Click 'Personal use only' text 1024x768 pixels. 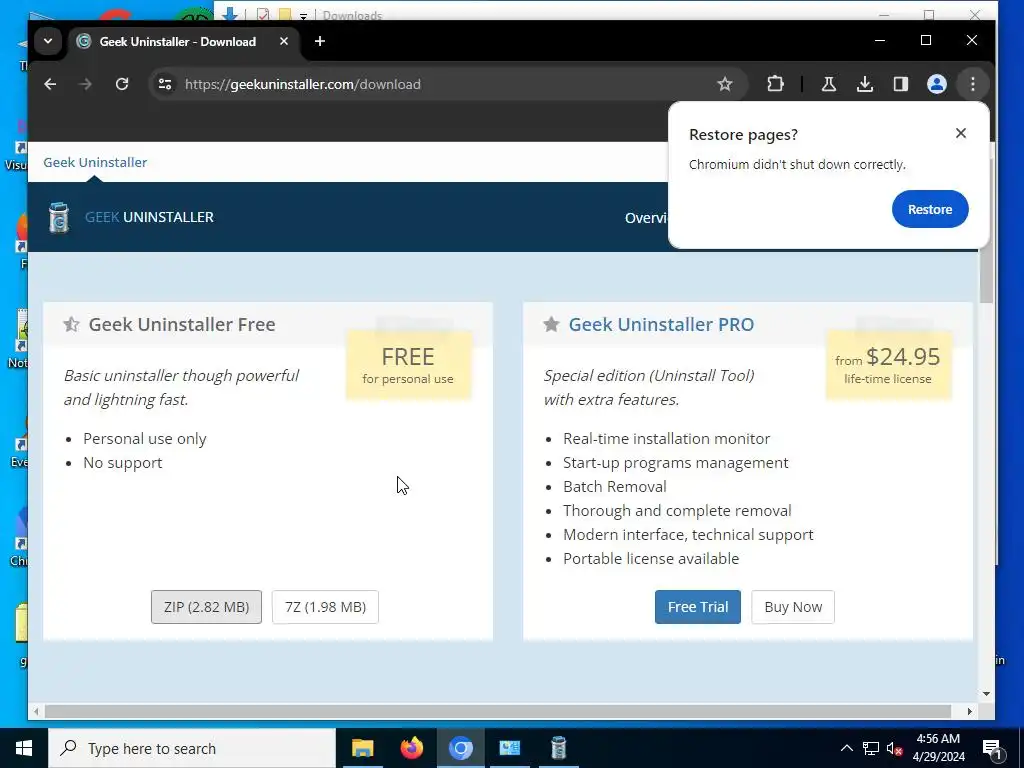144,439
